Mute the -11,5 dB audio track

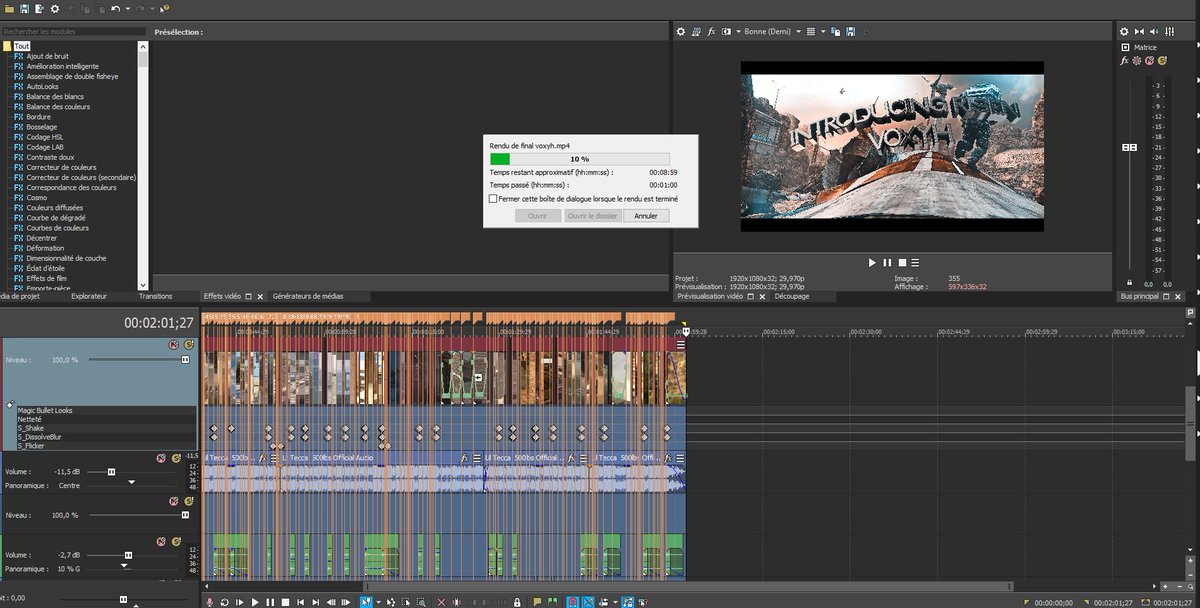[161, 458]
